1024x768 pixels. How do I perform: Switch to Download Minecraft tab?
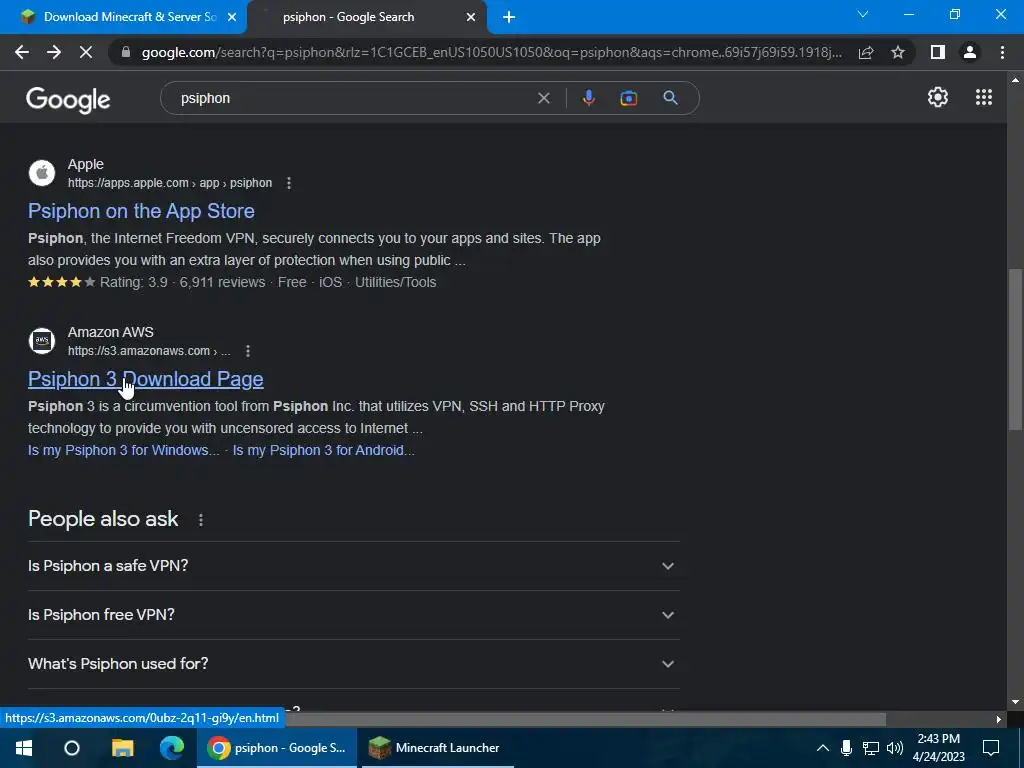[x=123, y=17]
